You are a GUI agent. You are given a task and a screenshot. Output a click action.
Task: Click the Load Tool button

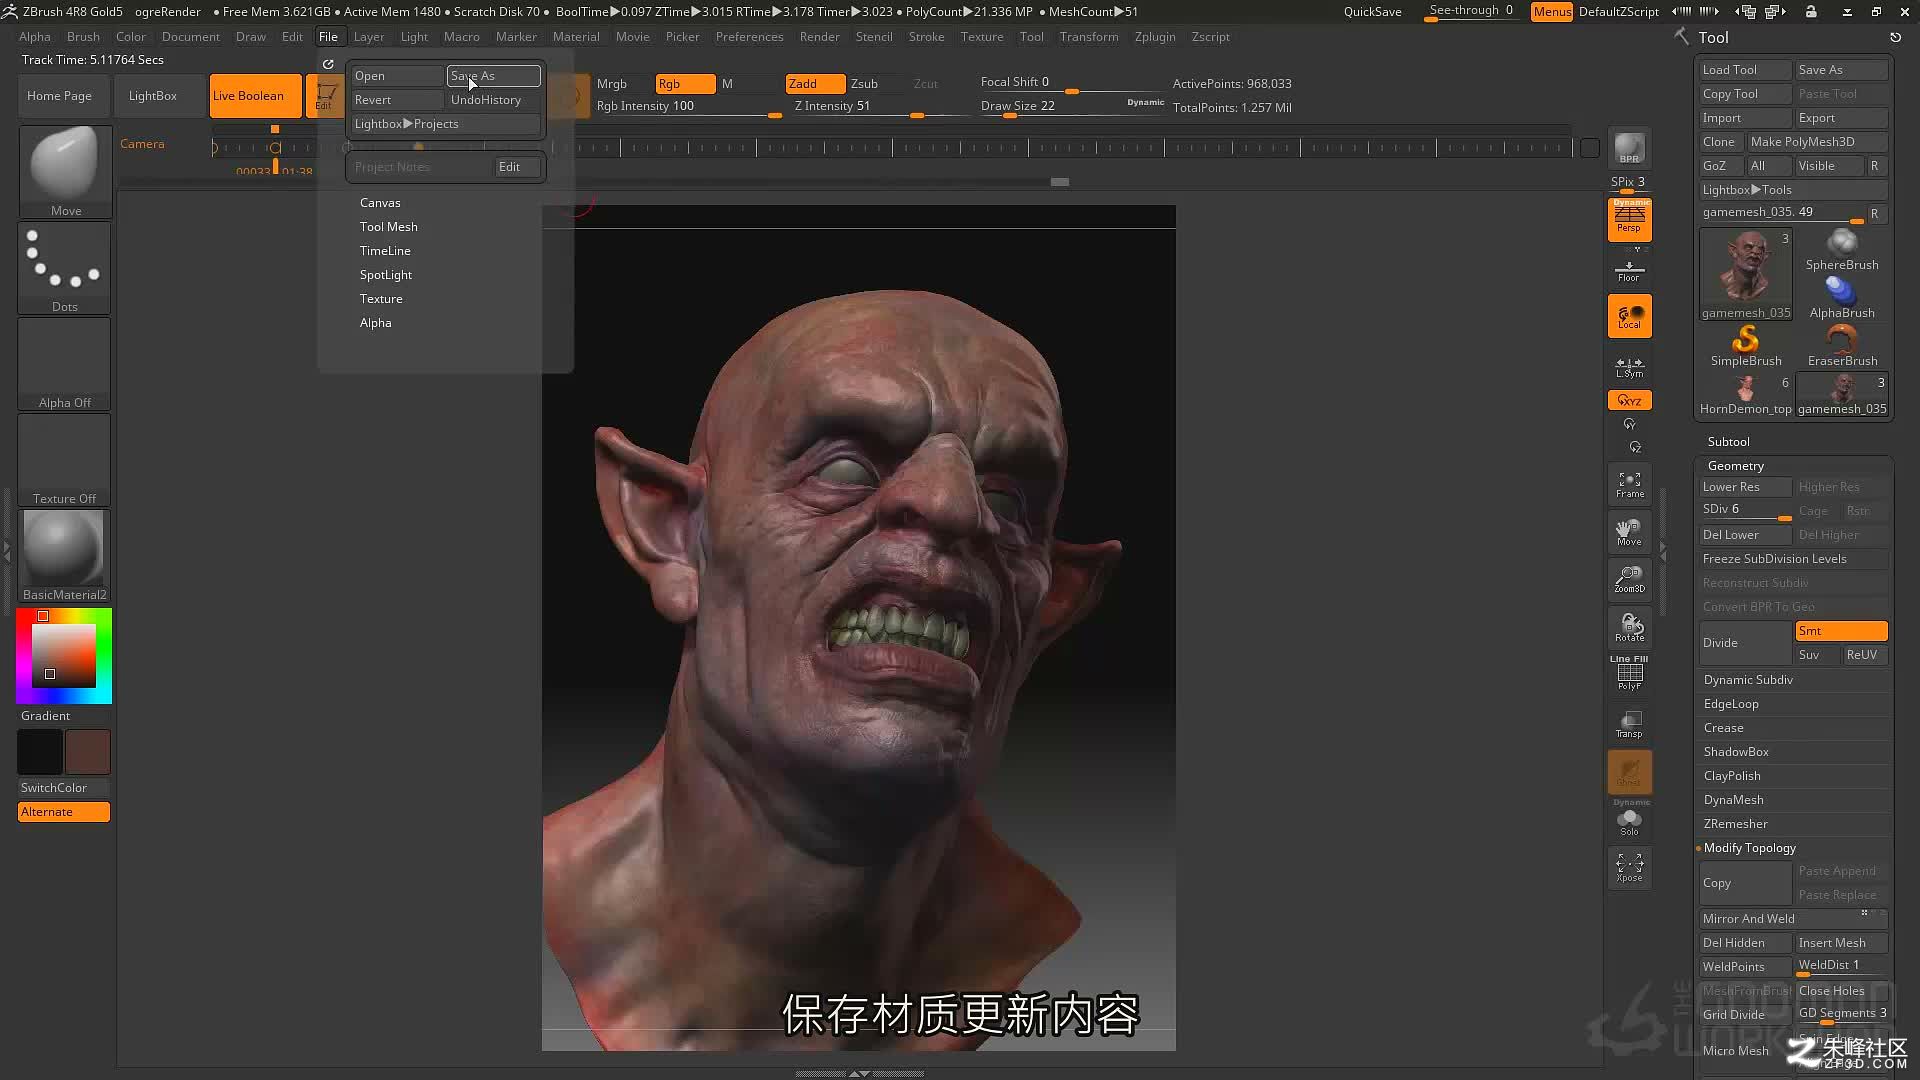tap(1745, 70)
